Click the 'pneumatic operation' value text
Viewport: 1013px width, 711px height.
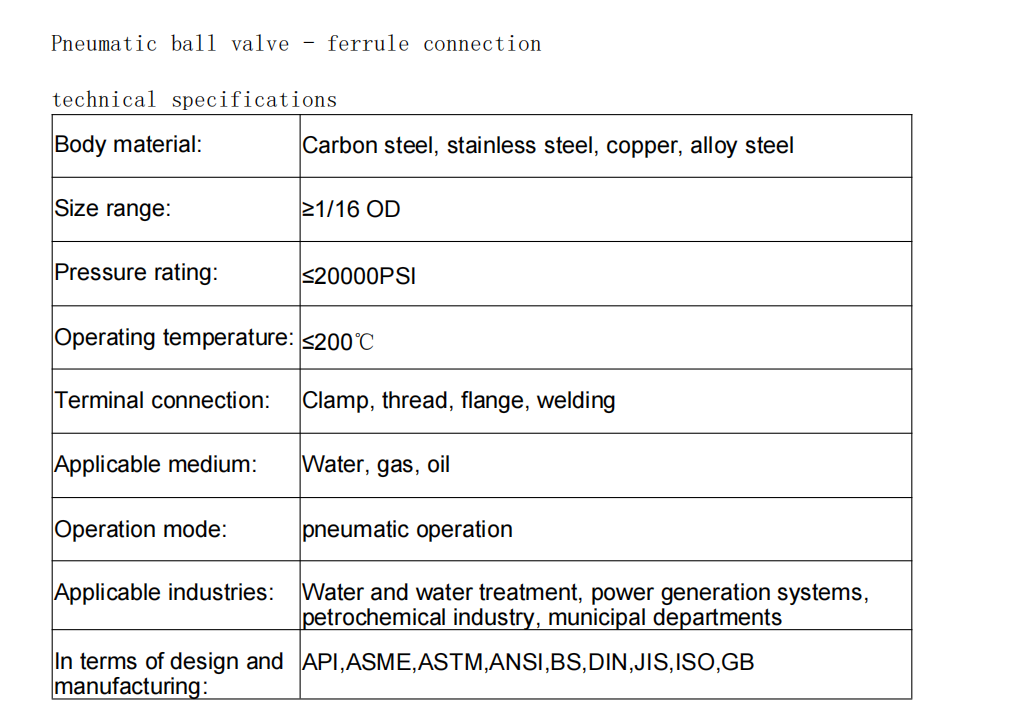(407, 530)
